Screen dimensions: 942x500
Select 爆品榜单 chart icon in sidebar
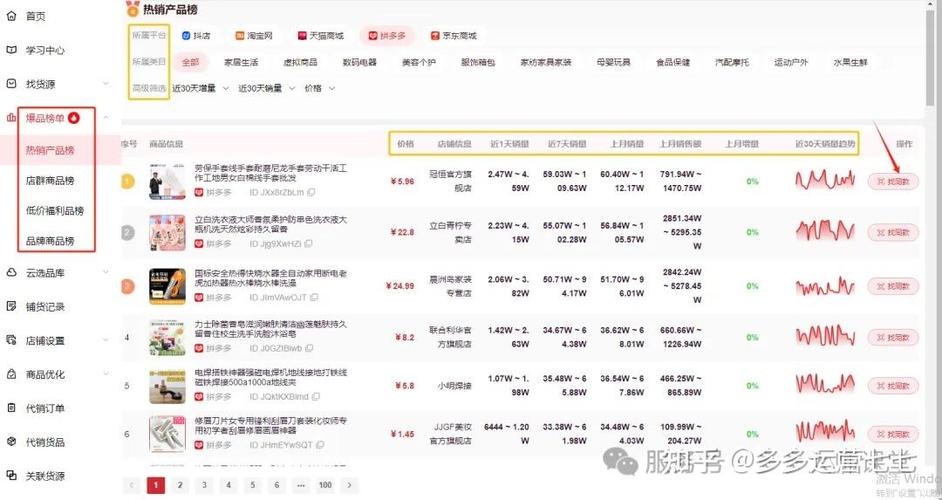(x=11, y=118)
